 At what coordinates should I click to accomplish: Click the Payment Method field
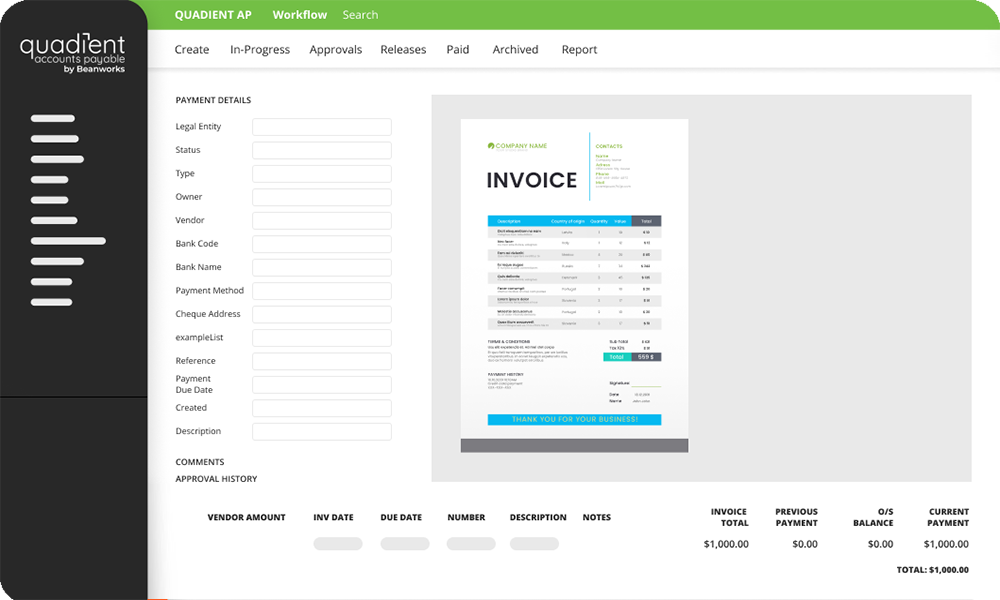(321, 291)
